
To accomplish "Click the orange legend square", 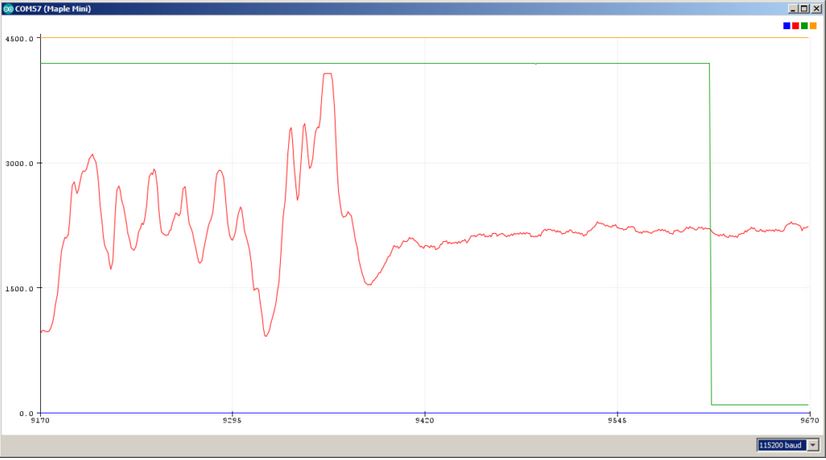I will tap(814, 25).
